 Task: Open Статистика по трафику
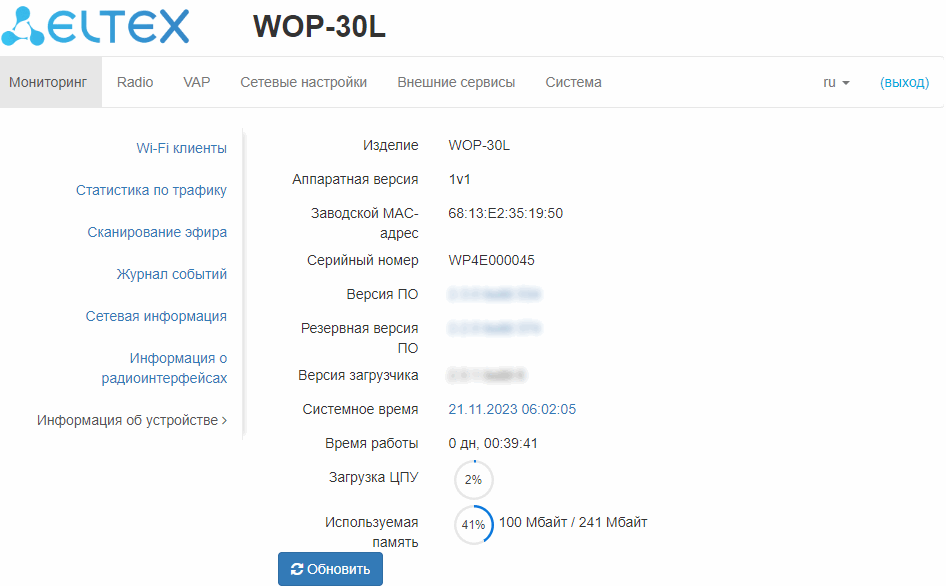pyautogui.click(x=151, y=190)
